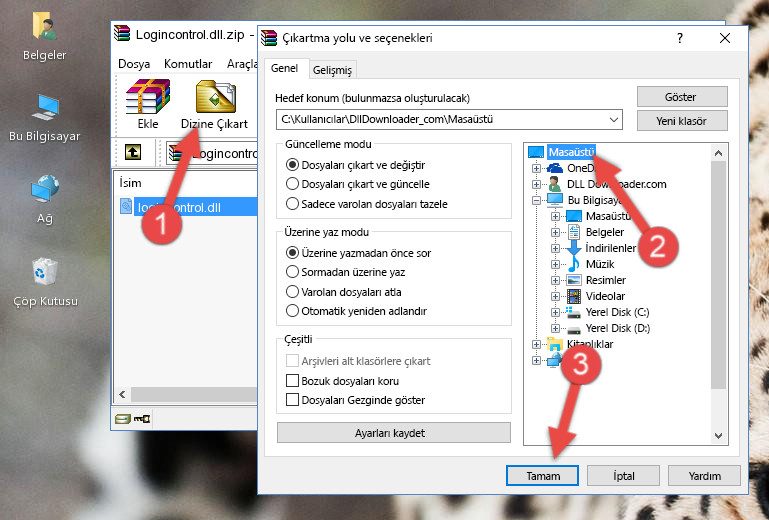Open the Belgeler desktop folder icon

(x=45, y=36)
